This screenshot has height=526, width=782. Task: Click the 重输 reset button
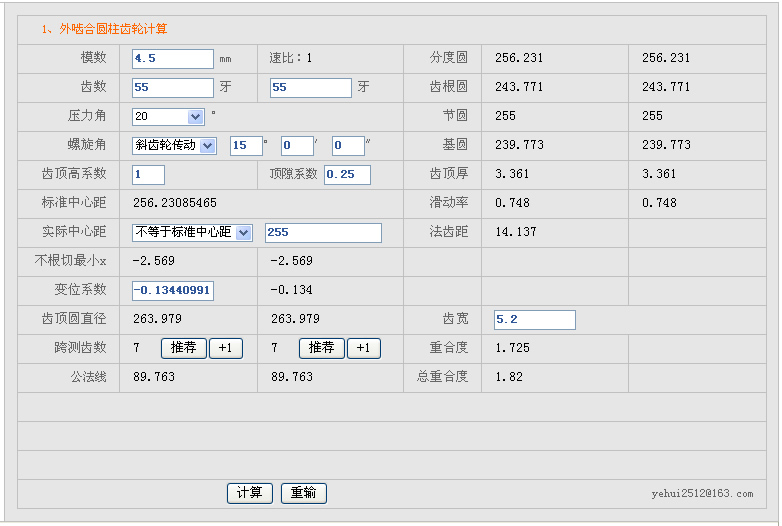pos(304,493)
